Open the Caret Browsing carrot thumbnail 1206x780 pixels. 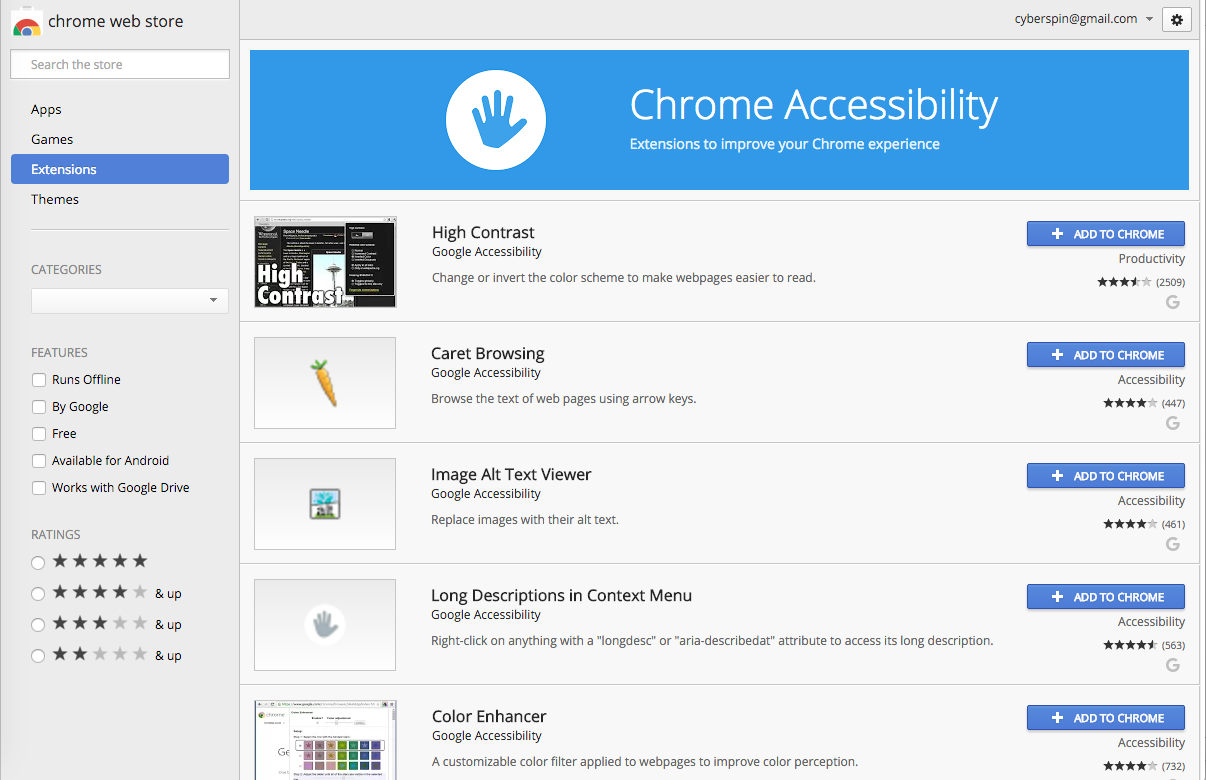pyautogui.click(x=325, y=383)
